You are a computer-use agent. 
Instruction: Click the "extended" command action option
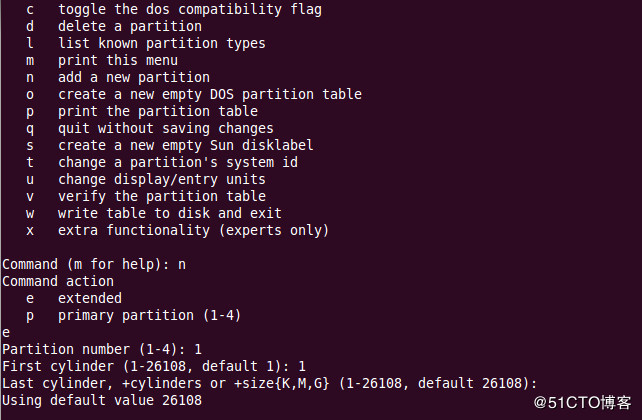pyautogui.click(x=90, y=298)
